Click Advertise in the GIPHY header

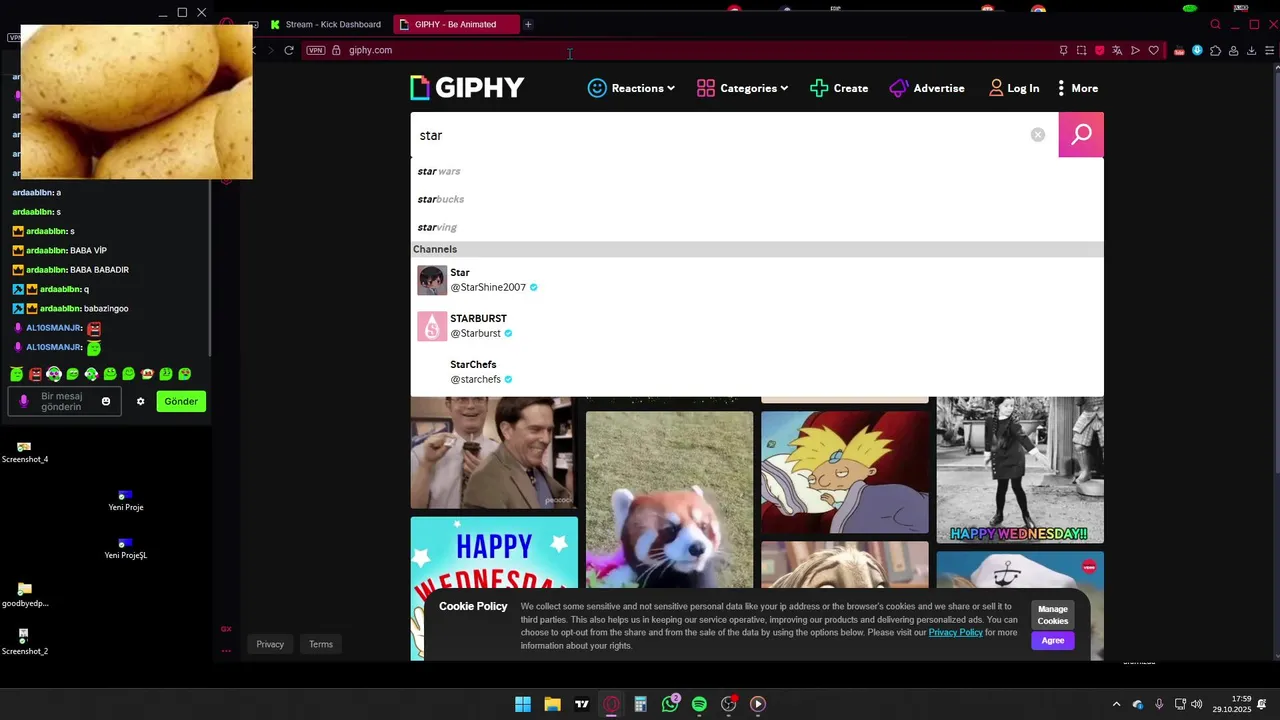(x=927, y=88)
